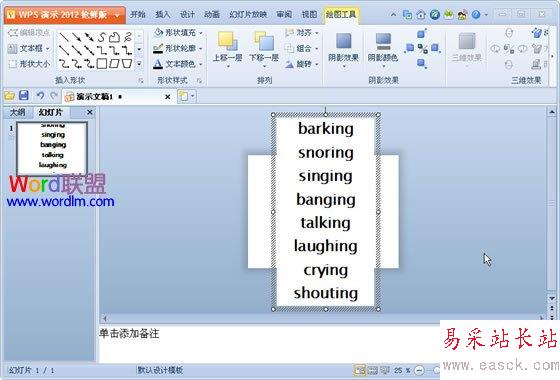Open the 文本框 dropdown

coord(29,48)
